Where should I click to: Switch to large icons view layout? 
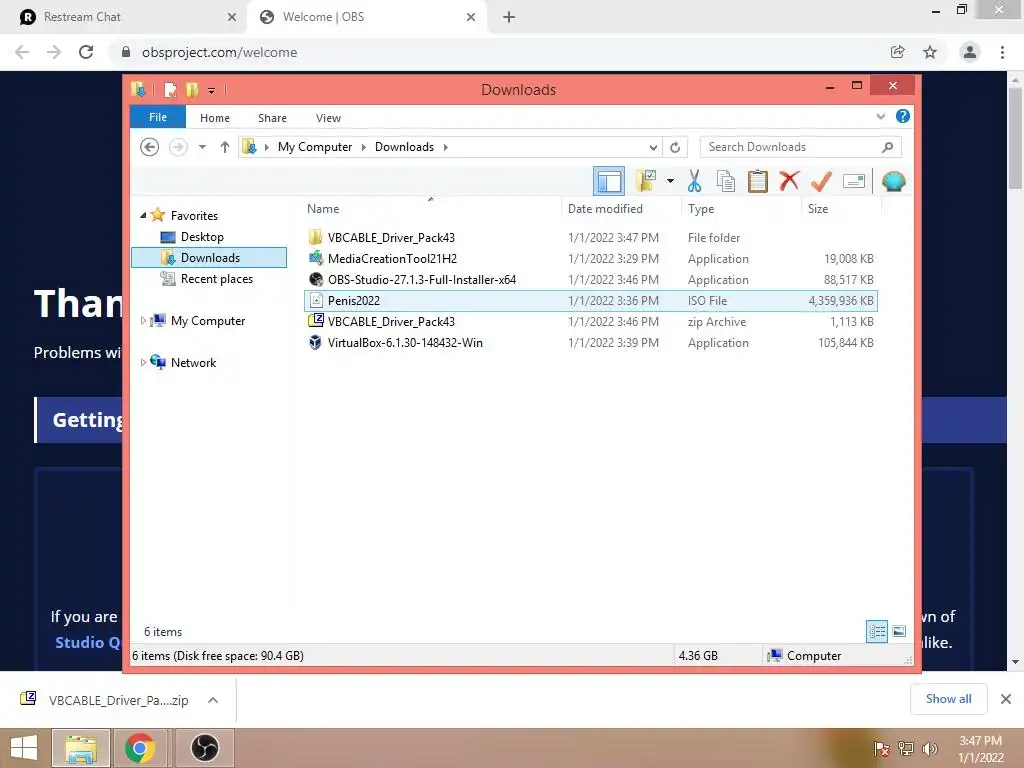pyautogui.click(x=899, y=631)
